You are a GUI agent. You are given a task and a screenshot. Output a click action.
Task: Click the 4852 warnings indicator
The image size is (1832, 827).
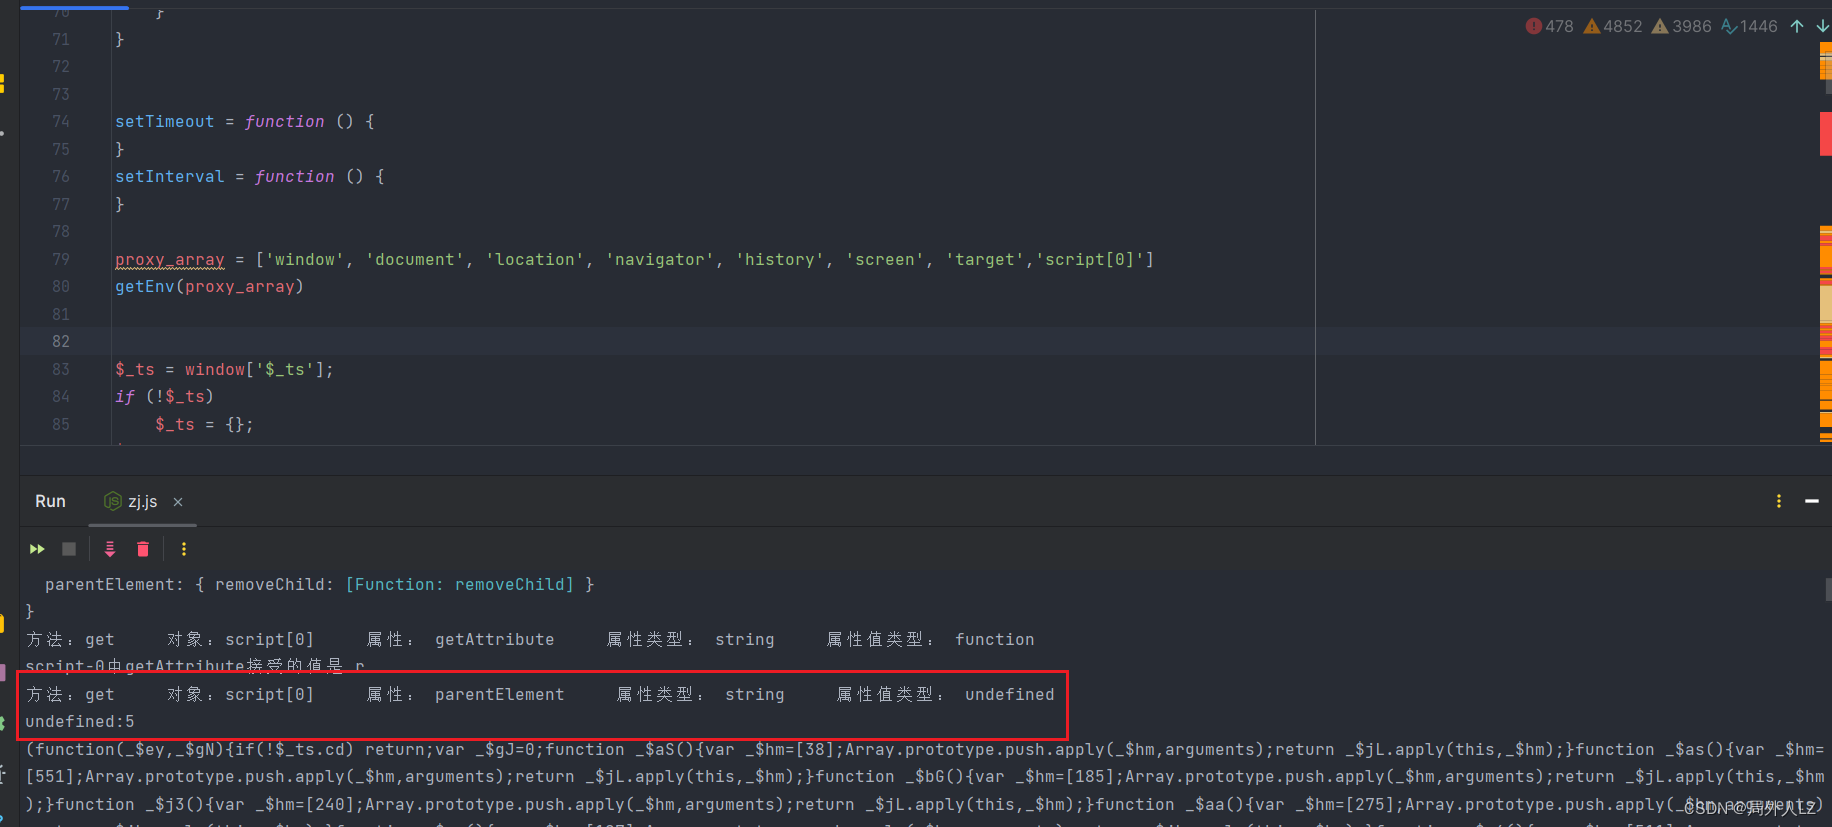pyautogui.click(x=1613, y=26)
